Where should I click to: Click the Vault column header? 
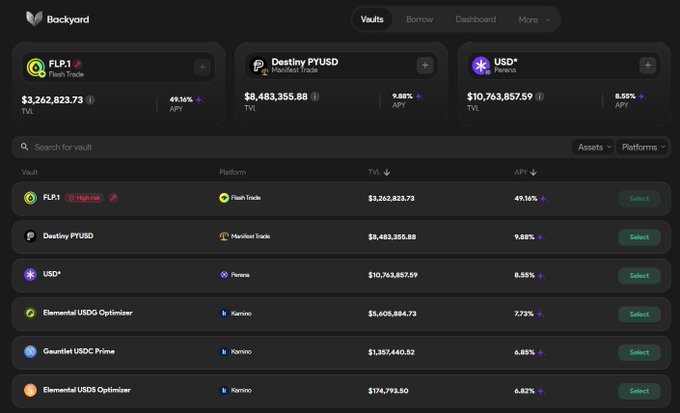pos(29,172)
